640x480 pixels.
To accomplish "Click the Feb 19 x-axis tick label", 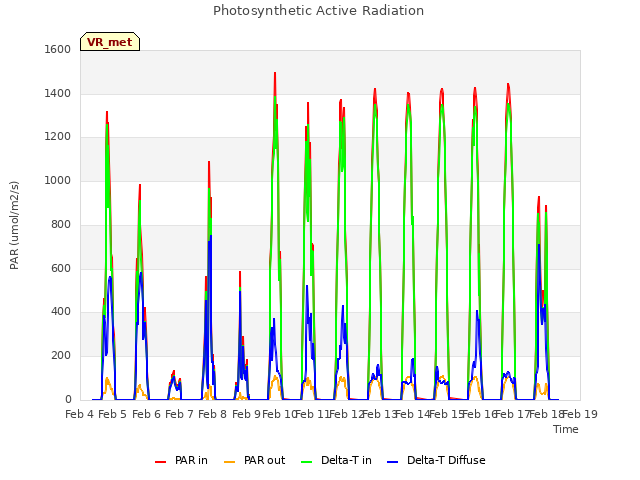I will coord(580,414).
